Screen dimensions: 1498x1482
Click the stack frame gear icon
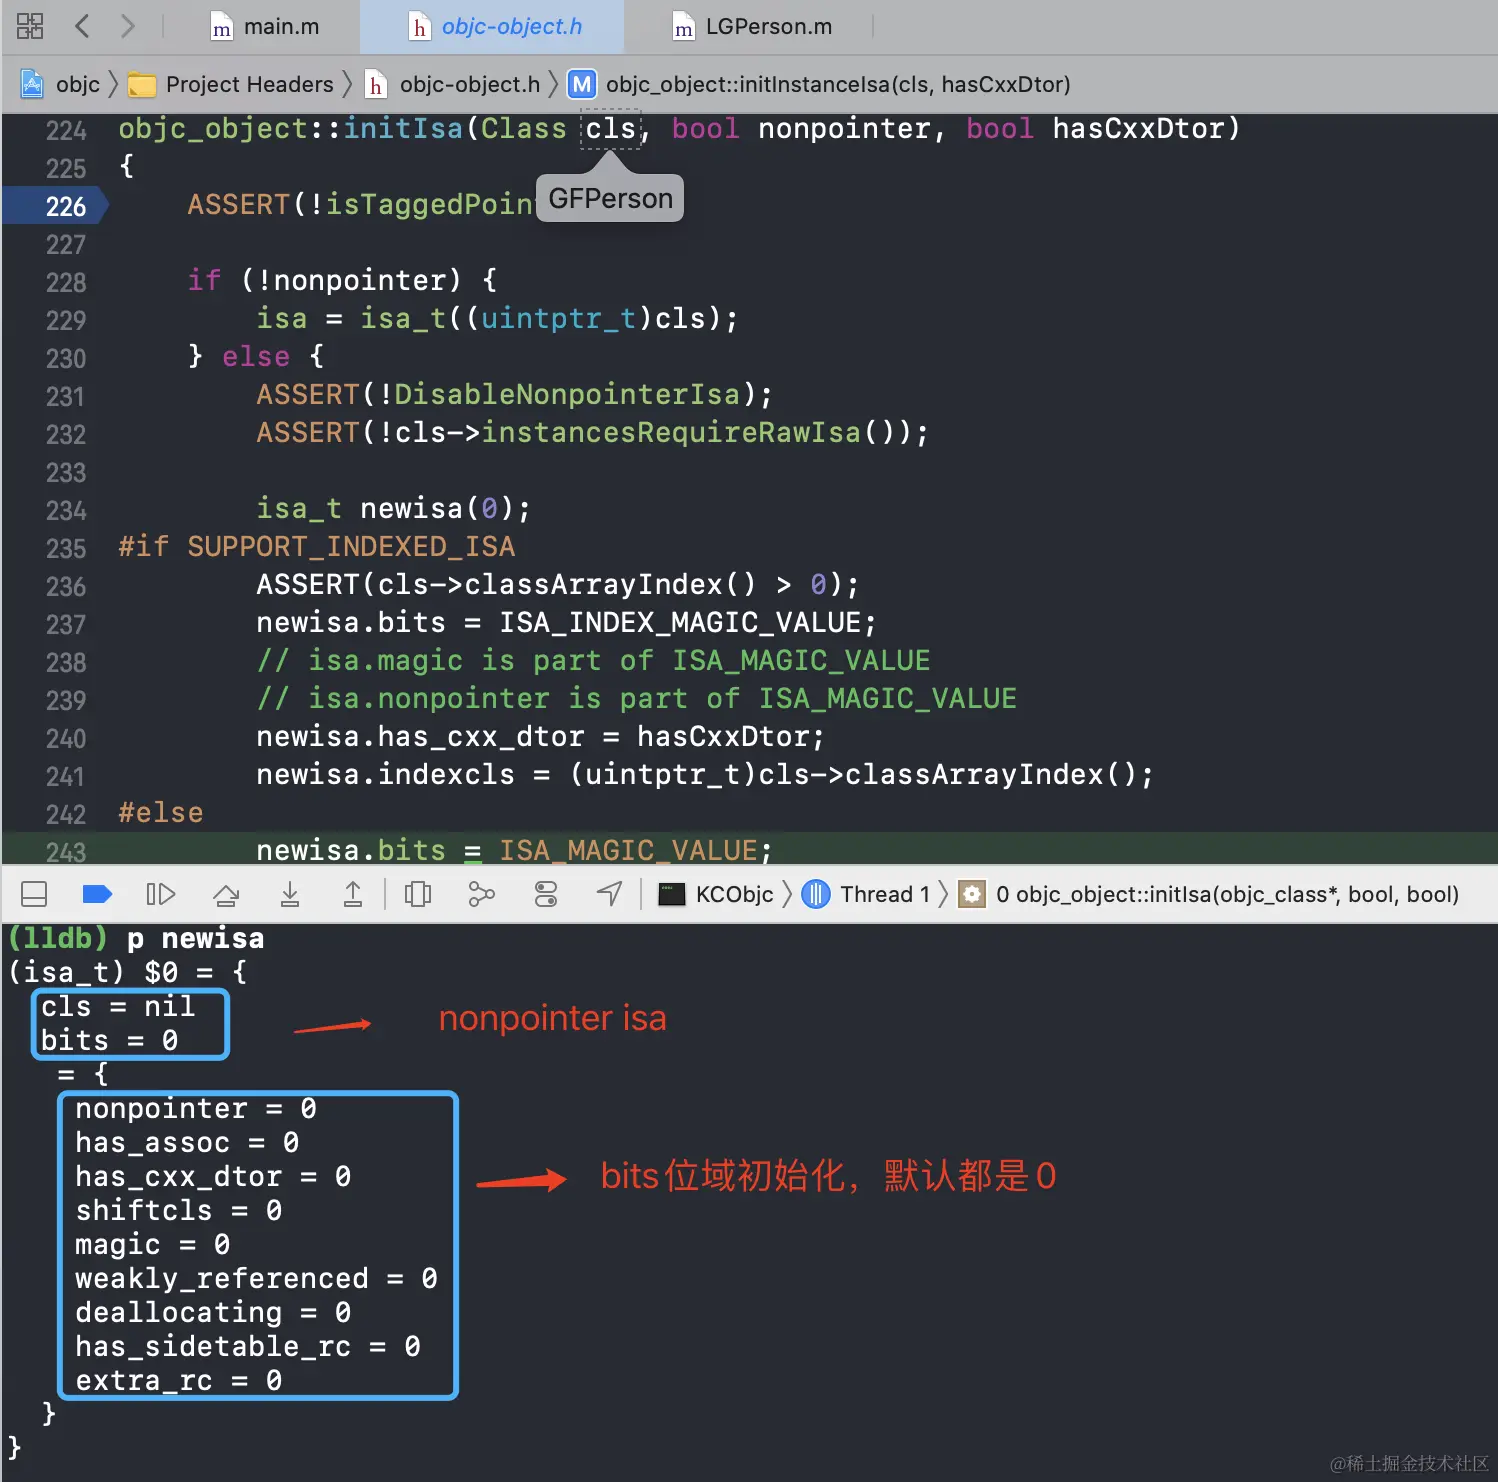click(972, 894)
